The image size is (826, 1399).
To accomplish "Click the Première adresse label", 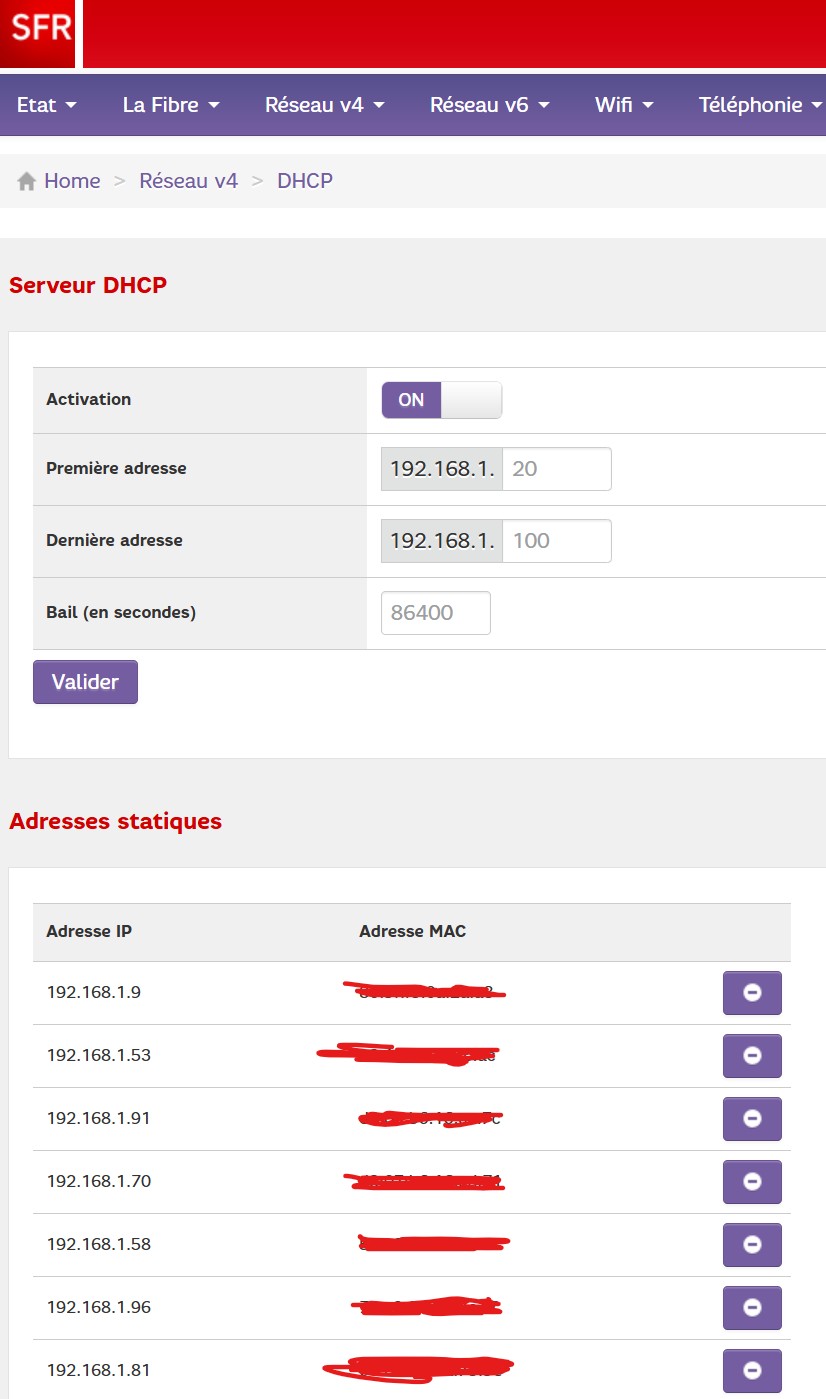I will [x=116, y=469].
